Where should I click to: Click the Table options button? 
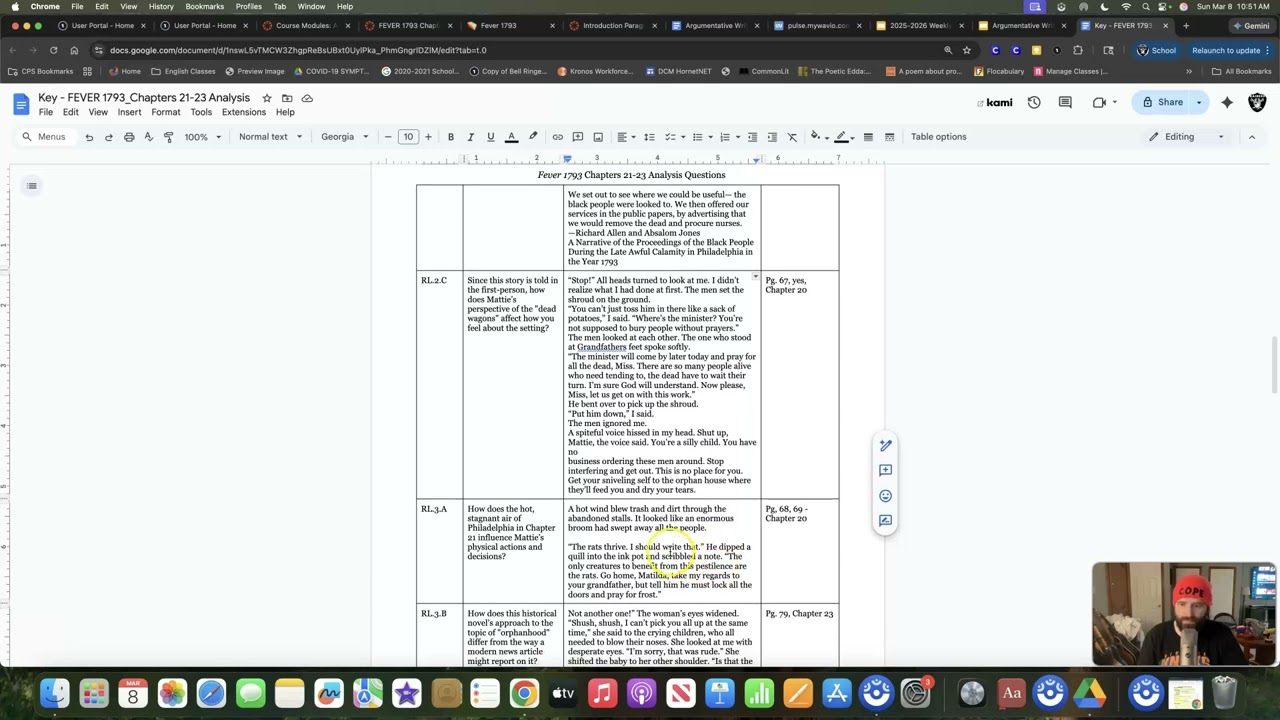pos(938,137)
